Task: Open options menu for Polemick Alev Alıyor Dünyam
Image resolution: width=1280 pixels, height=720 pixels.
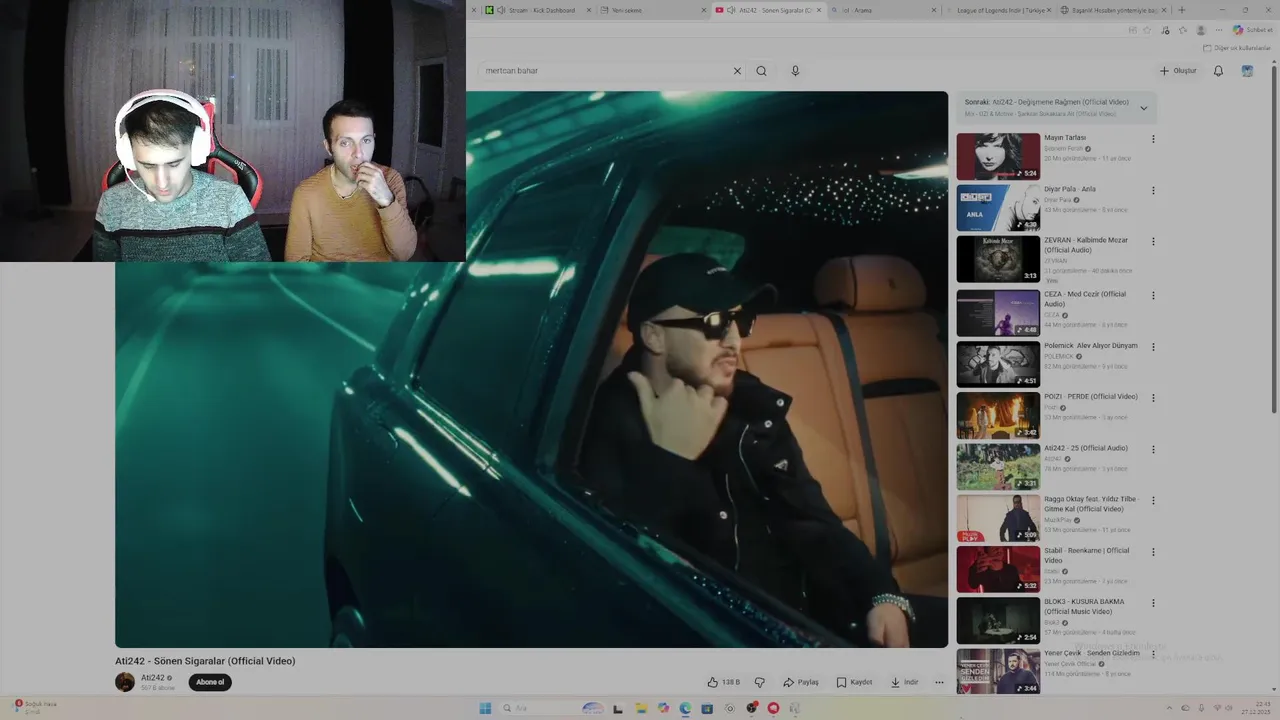Action: point(1153,347)
